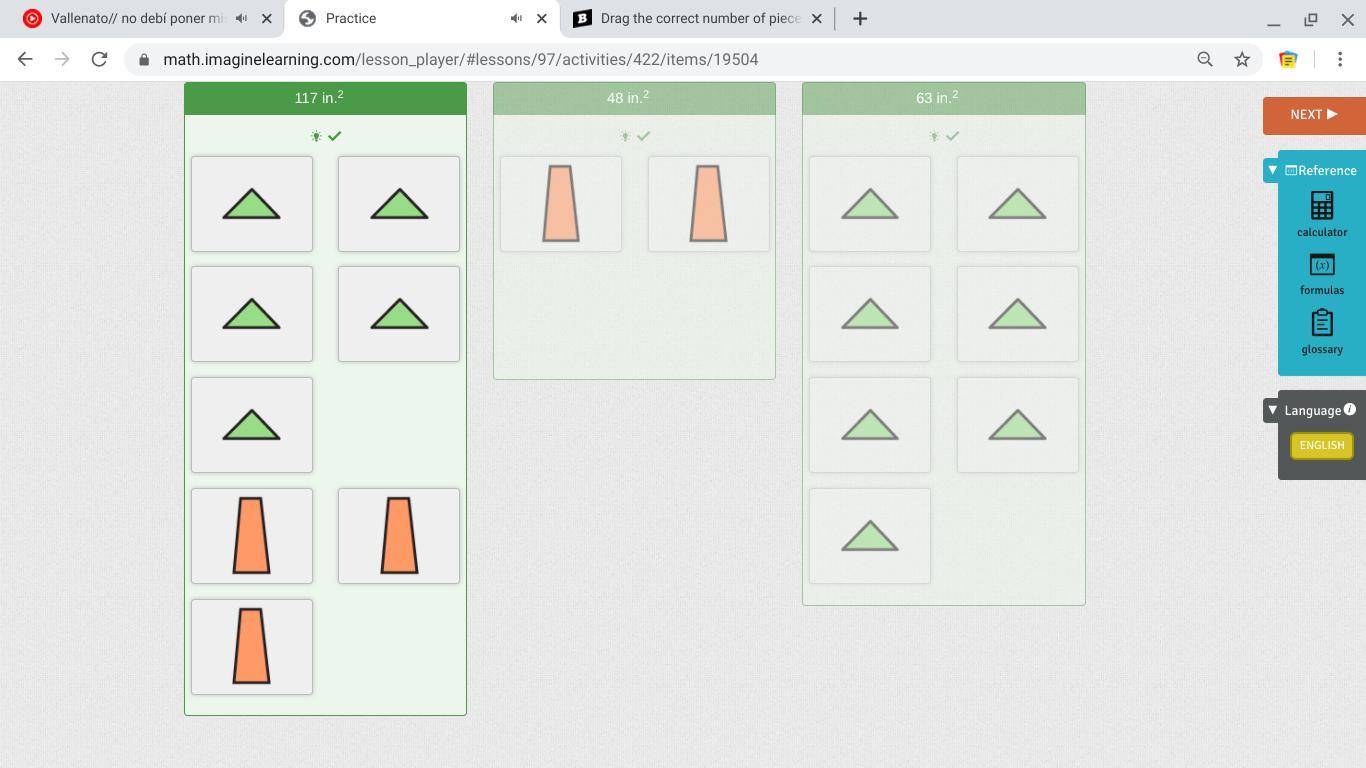Click the Language info icon
Viewport: 1366px width, 768px height.
[1349, 409]
